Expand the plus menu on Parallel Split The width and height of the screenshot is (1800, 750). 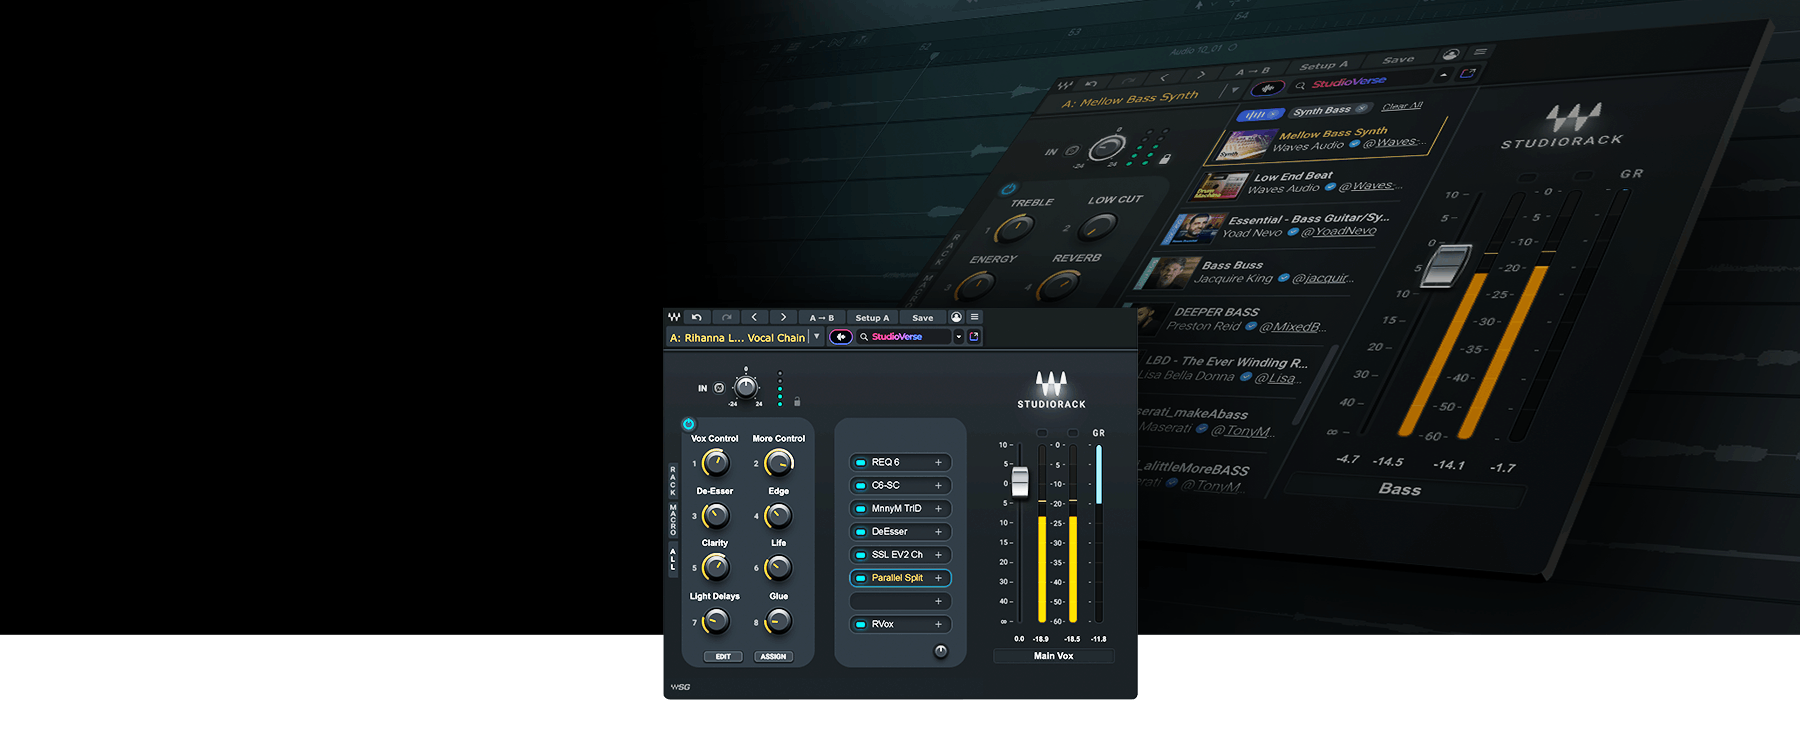point(938,578)
